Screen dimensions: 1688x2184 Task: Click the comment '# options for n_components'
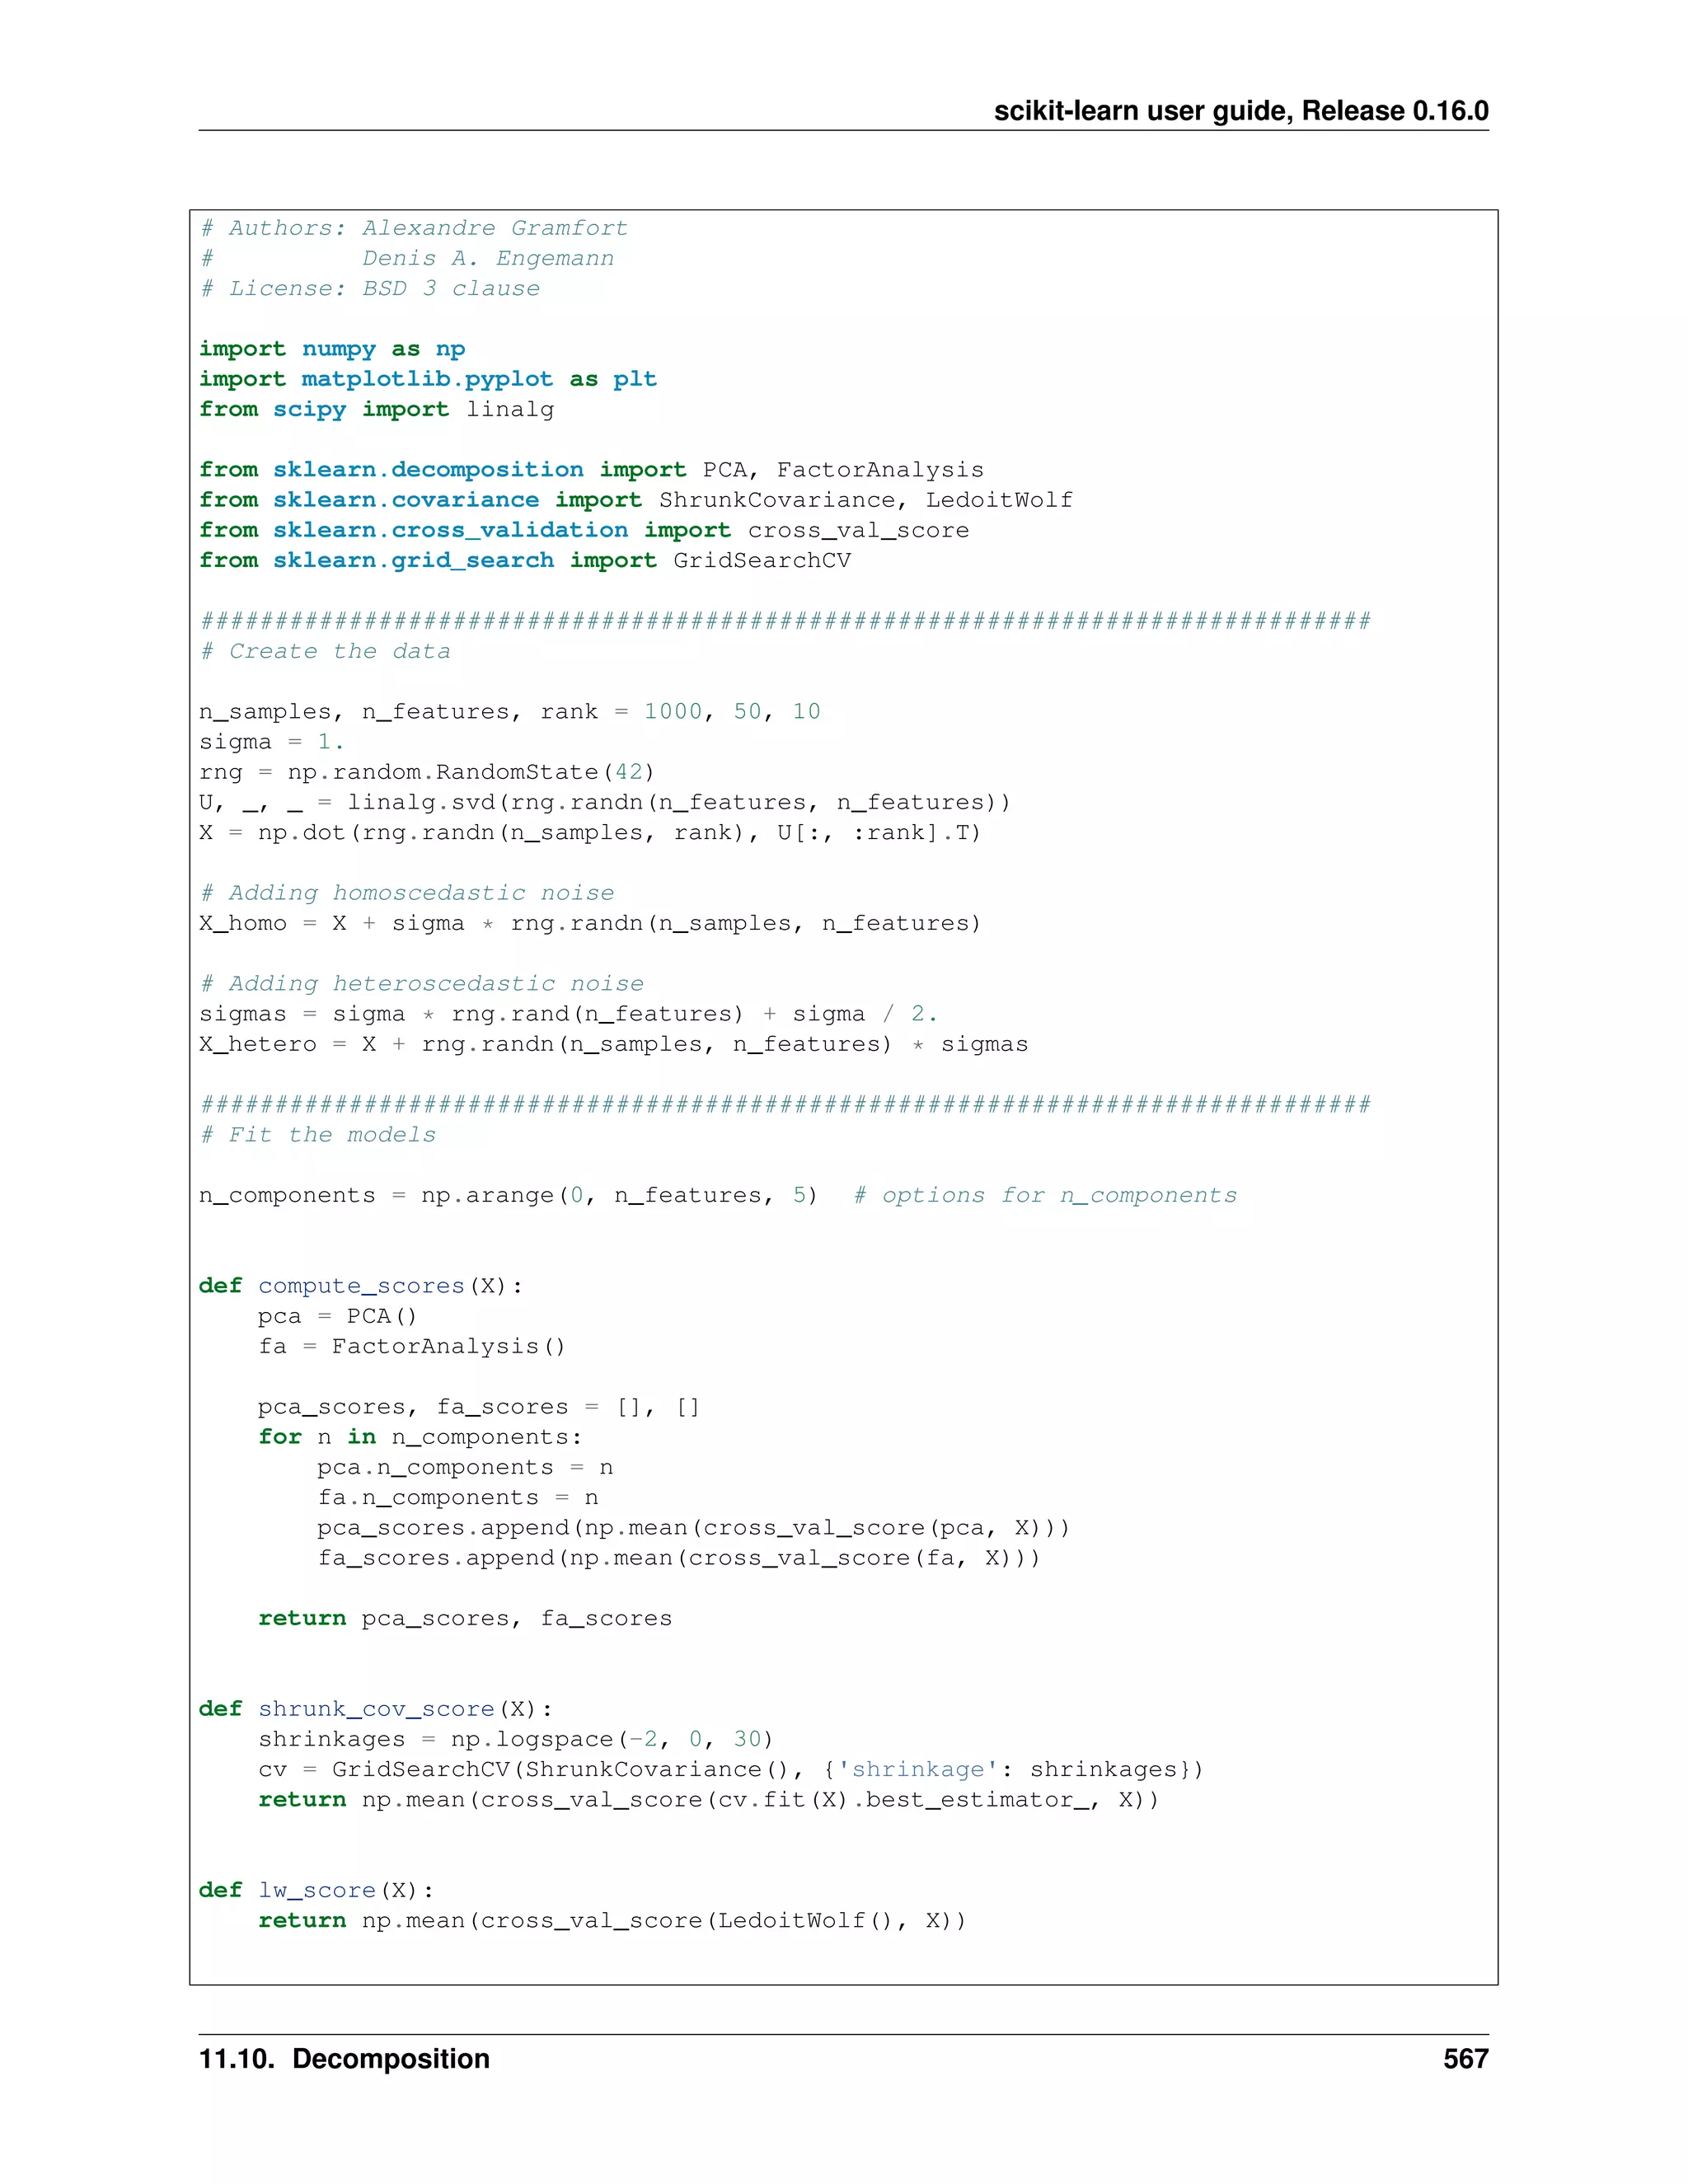point(1045,1195)
